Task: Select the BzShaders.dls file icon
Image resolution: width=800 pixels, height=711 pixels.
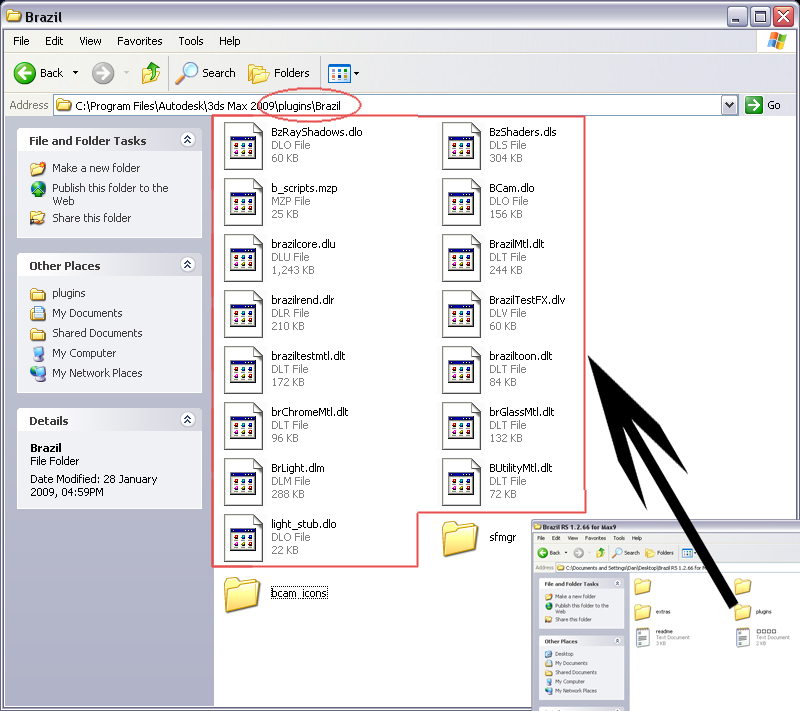Action: click(461, 146)
